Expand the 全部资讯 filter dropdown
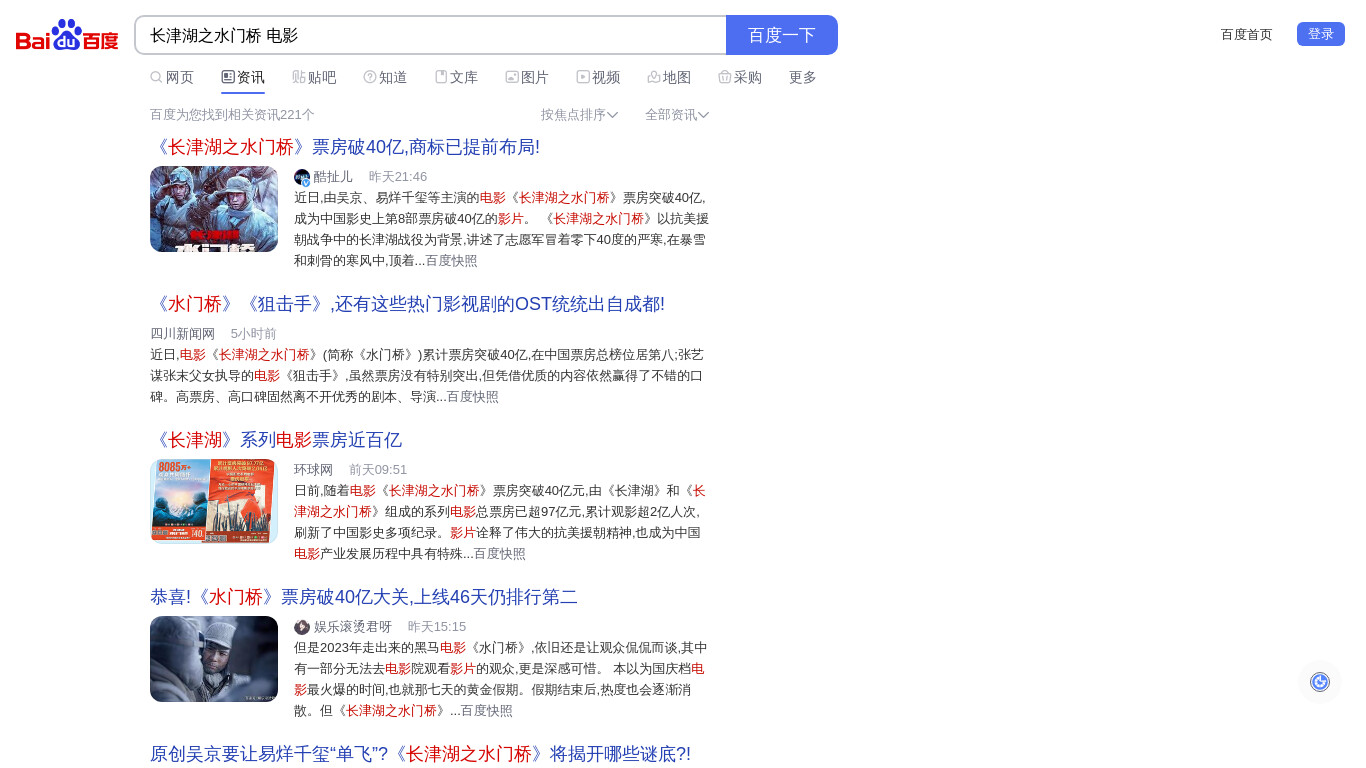Screen dimensions: 1366x768 (x=677, y=115)
